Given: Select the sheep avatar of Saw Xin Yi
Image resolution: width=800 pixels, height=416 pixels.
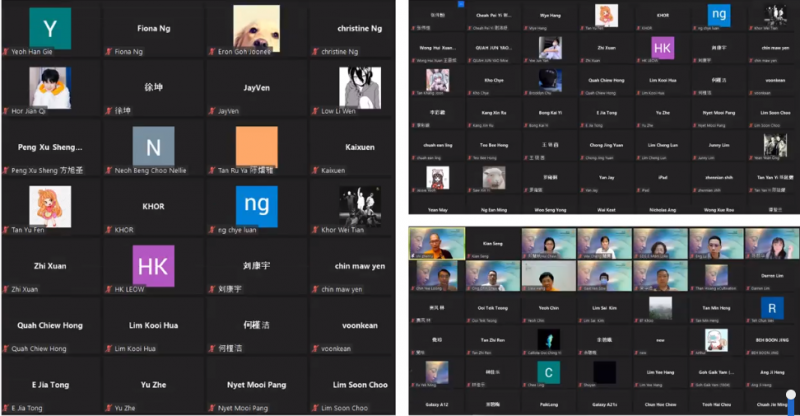Looking at the screenshot, I should tap(493, 178).
